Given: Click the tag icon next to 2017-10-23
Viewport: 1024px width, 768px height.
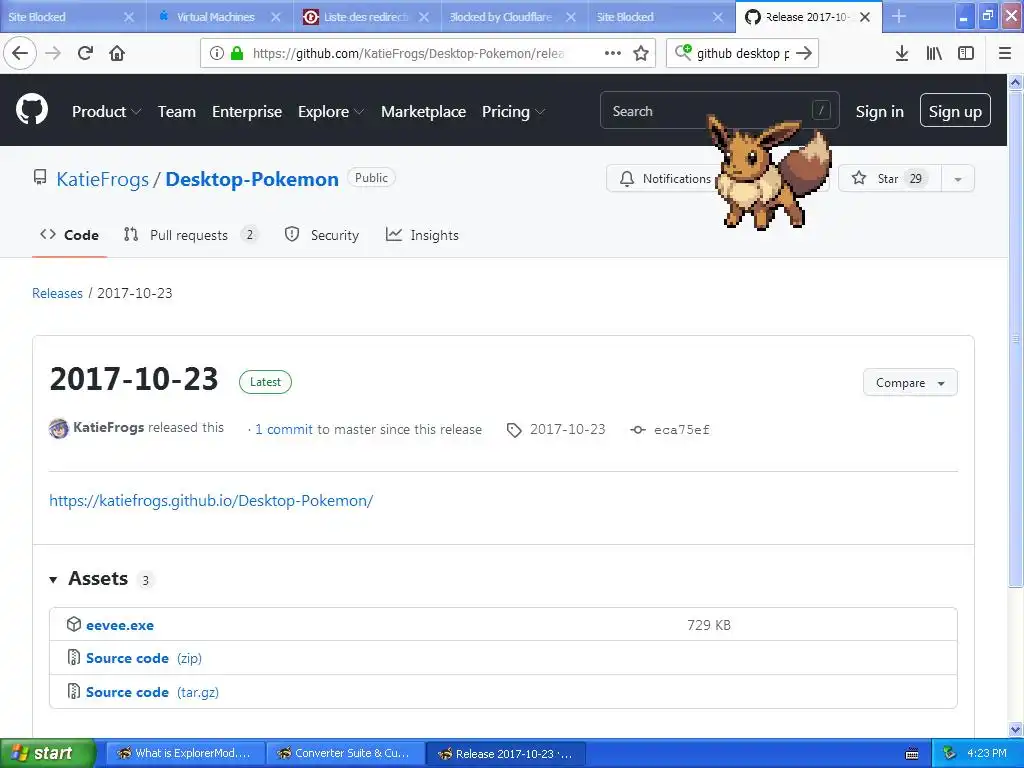Looking at the screenshot, I should tap(514, 430).
